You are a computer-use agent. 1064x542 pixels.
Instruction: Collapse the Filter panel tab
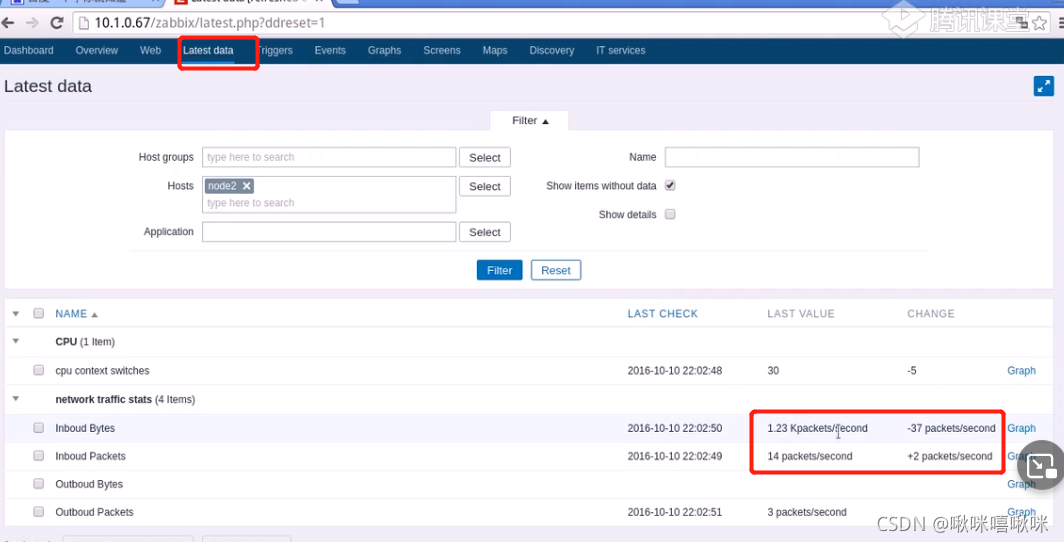tap(529, 120)
